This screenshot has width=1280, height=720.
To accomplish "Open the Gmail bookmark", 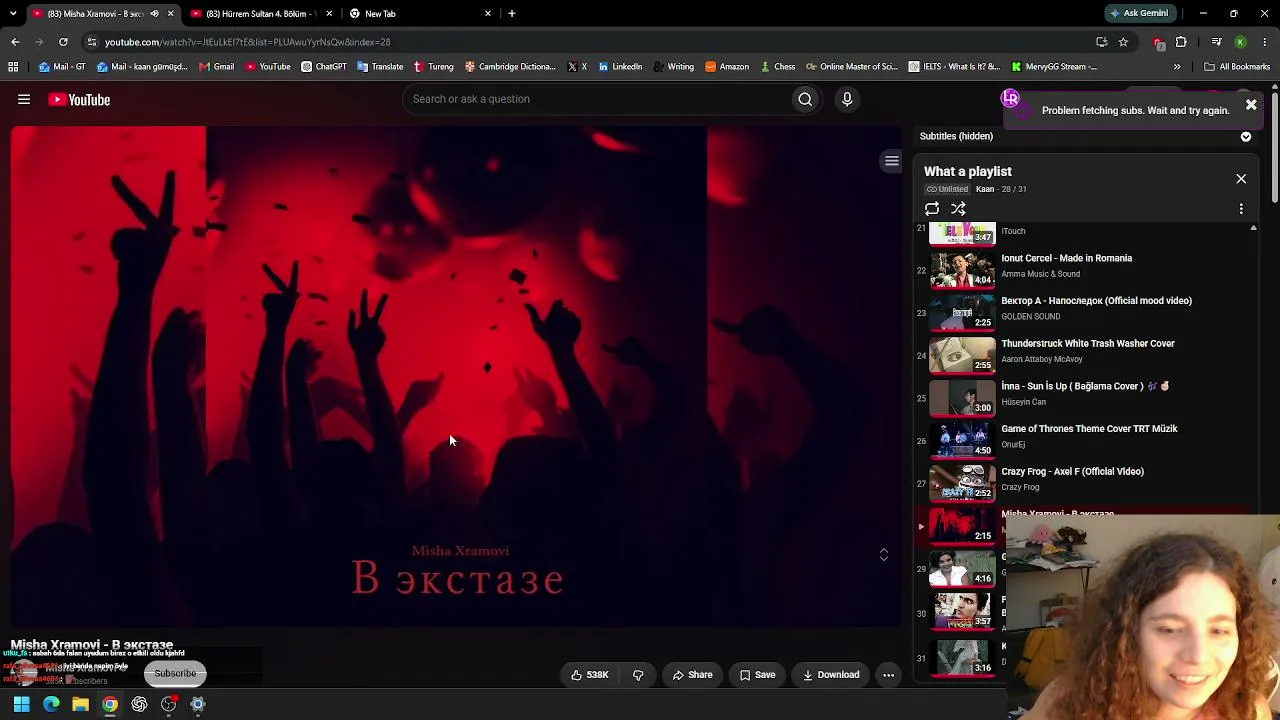I will [216, 67].
